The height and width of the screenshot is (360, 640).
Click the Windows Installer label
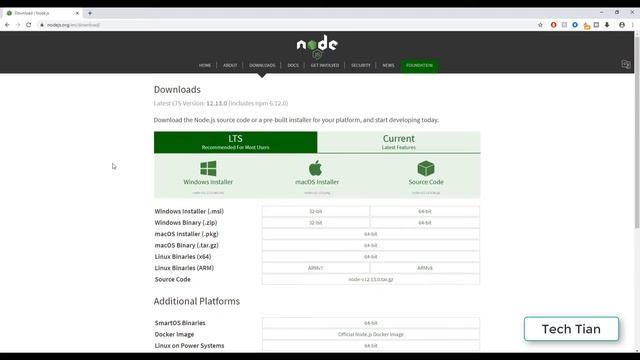(x=208, y=182)
